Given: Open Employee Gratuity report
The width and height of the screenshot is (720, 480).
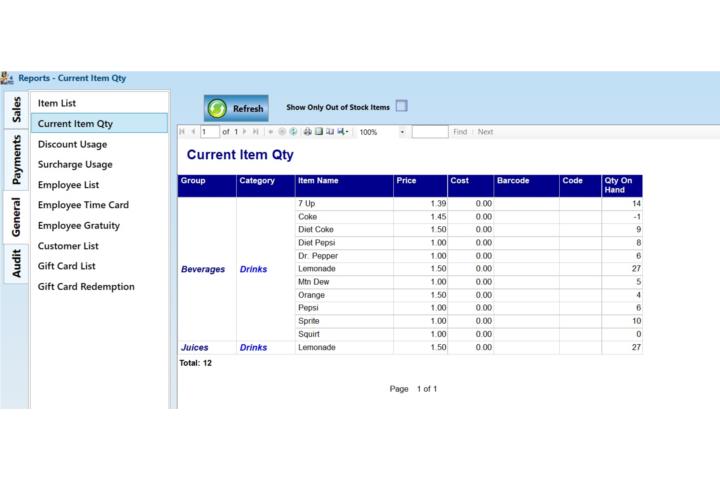Looking at the screenshot, I should click(x=99, y=226).
